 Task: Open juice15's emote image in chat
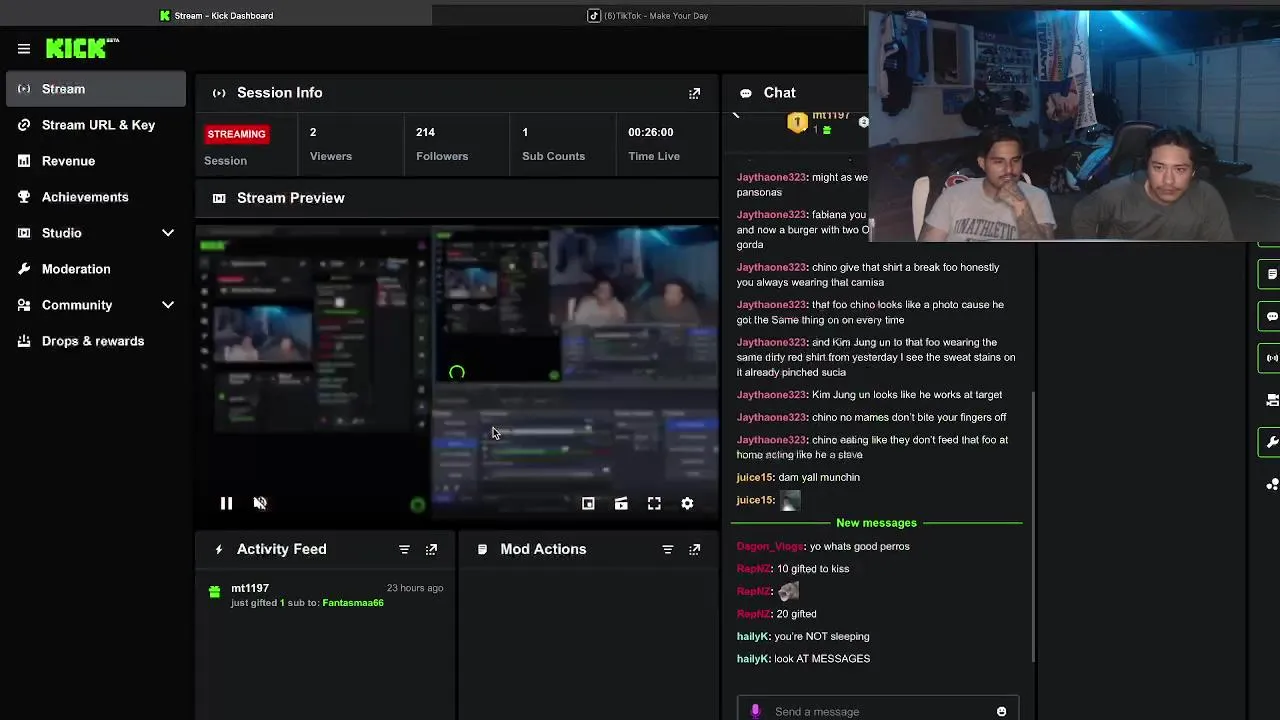pos(790,501)
